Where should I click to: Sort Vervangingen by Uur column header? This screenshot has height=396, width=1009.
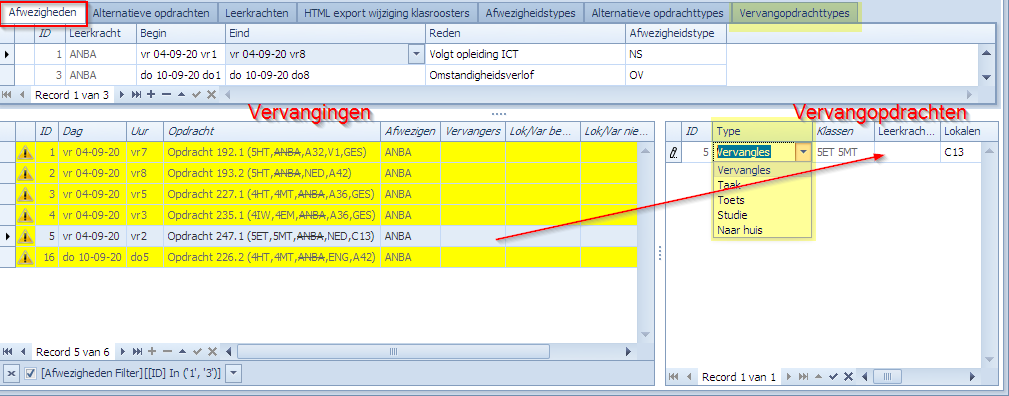click(x=145, y=131)
